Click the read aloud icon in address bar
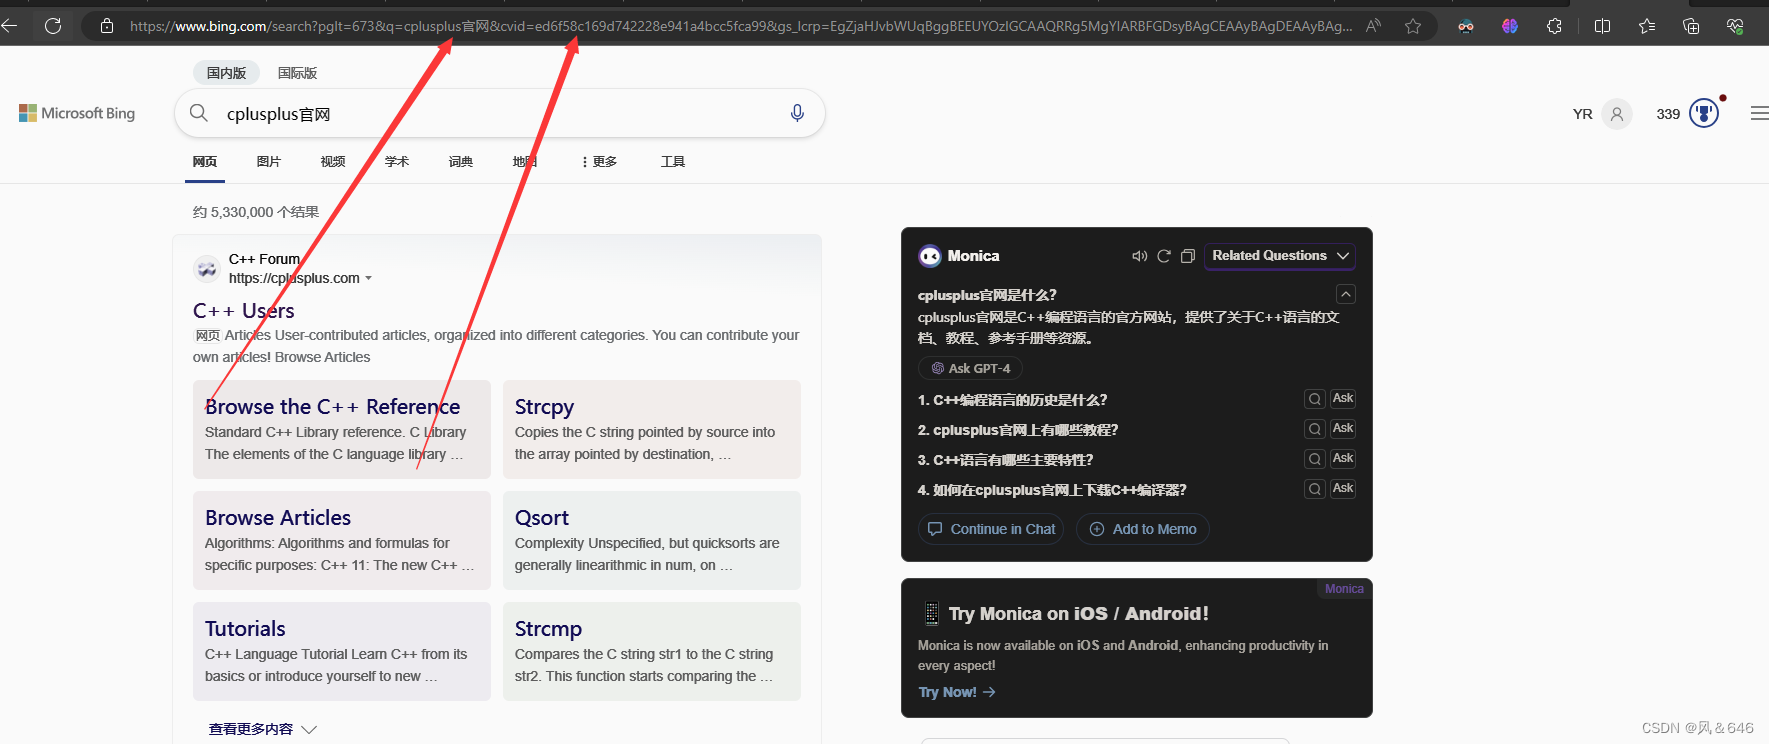 1373,26
